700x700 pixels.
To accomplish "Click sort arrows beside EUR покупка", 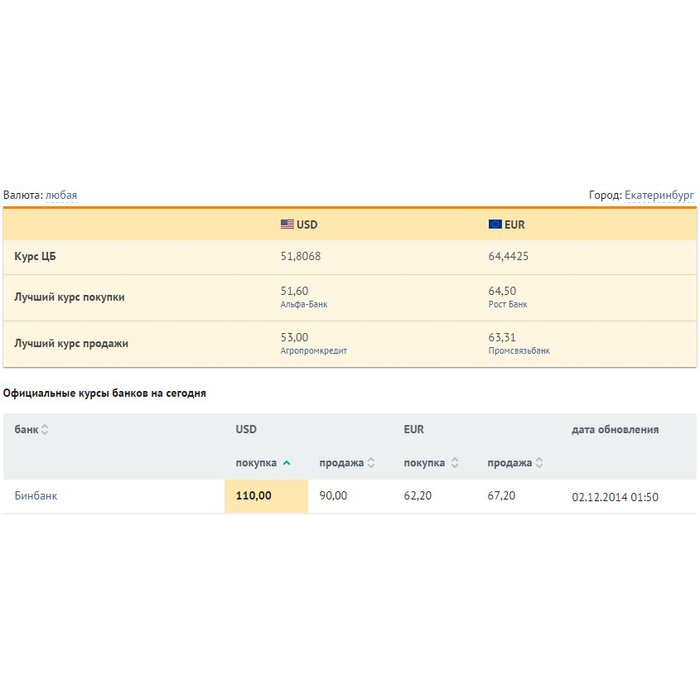I will click(455, 463).
